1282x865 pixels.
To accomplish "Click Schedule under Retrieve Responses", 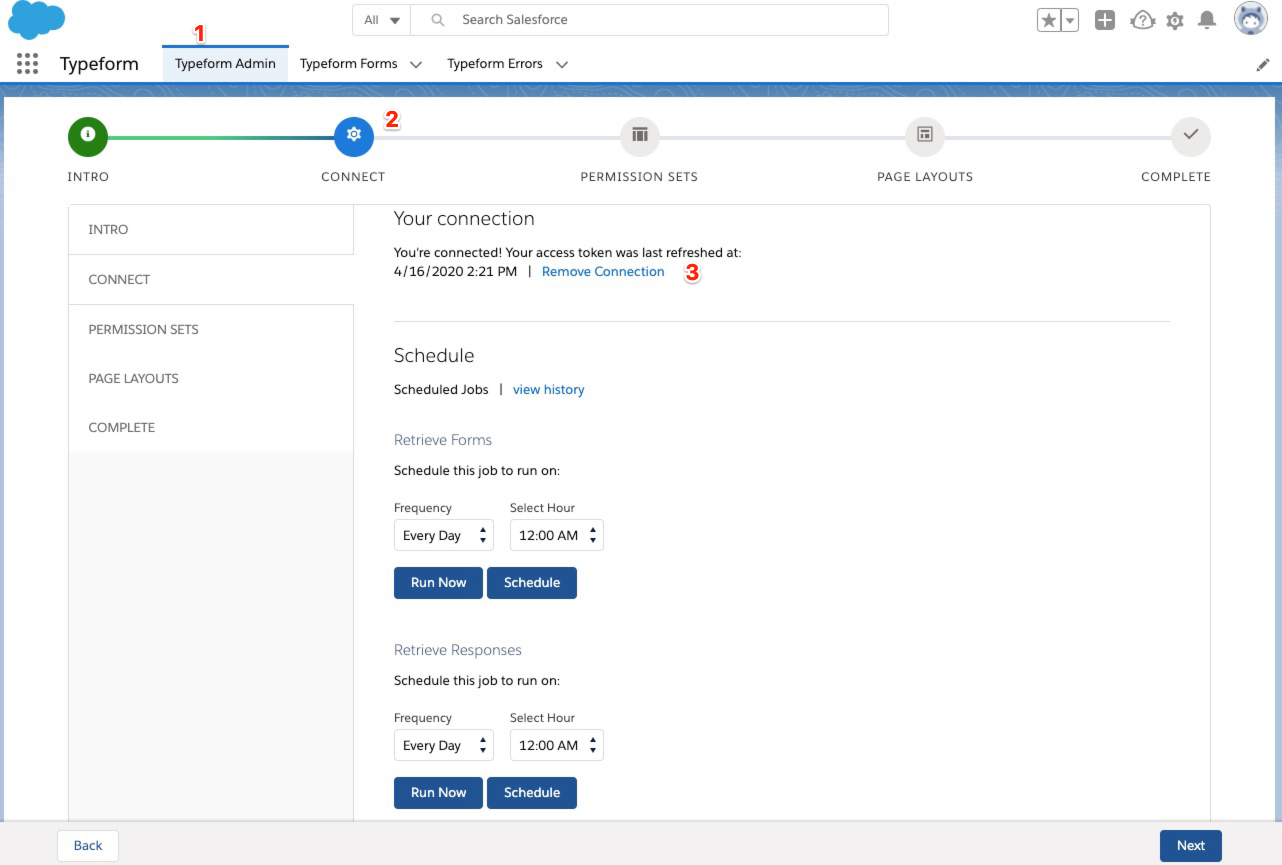I will [x=532, y=793].
